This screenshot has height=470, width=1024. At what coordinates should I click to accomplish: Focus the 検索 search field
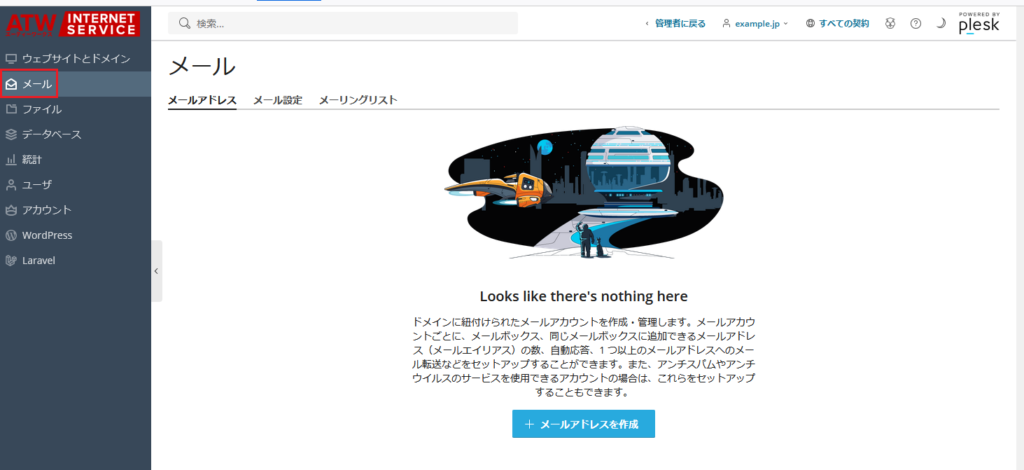tap(343, 24)
